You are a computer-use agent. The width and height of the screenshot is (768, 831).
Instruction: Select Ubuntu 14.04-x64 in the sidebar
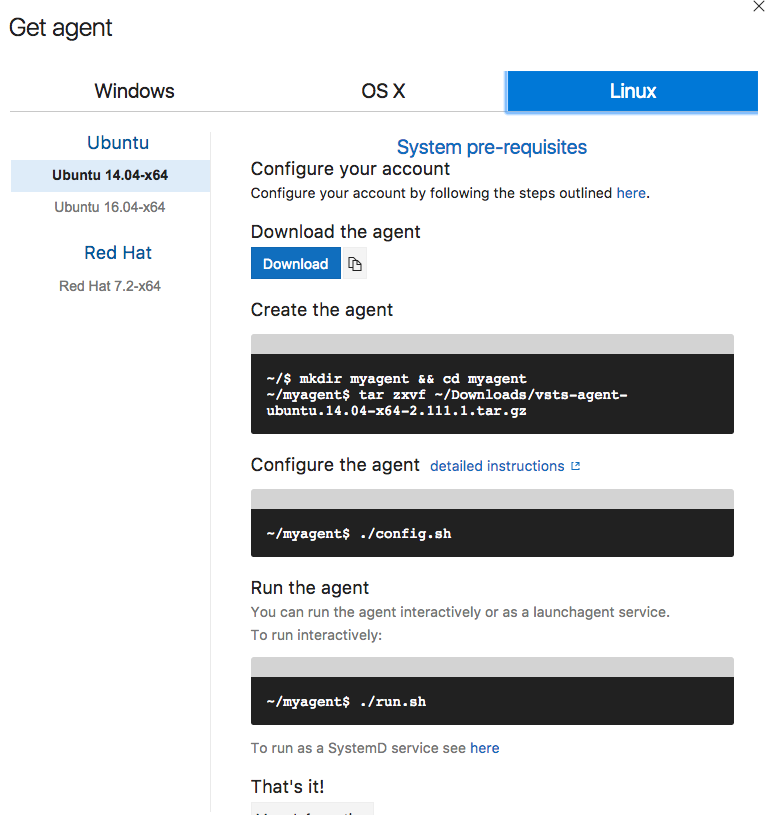(x=110, y=175)
